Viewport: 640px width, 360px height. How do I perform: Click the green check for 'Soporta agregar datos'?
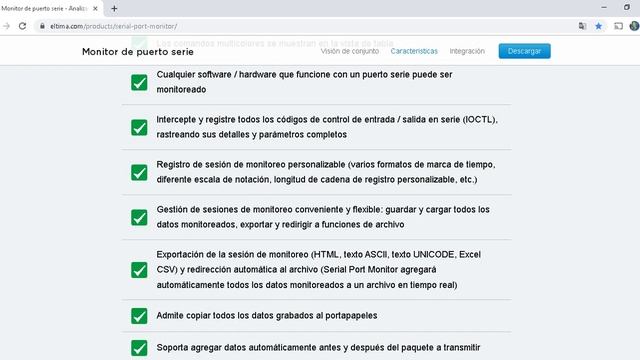[139, 348]
